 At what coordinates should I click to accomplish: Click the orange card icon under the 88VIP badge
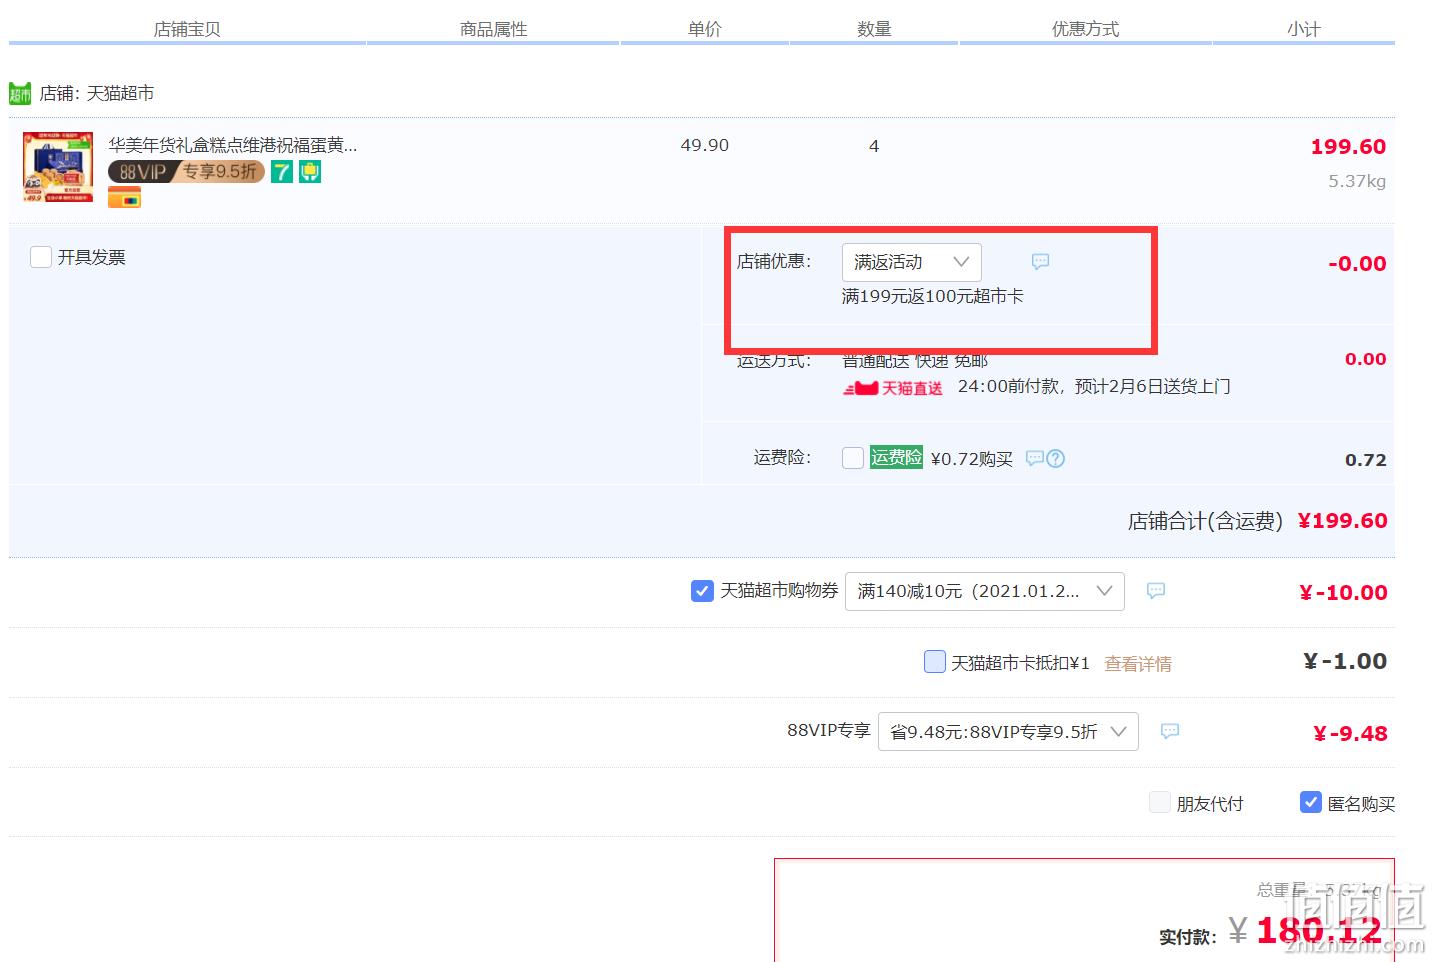pyautogui.click(x=124, y=198)
